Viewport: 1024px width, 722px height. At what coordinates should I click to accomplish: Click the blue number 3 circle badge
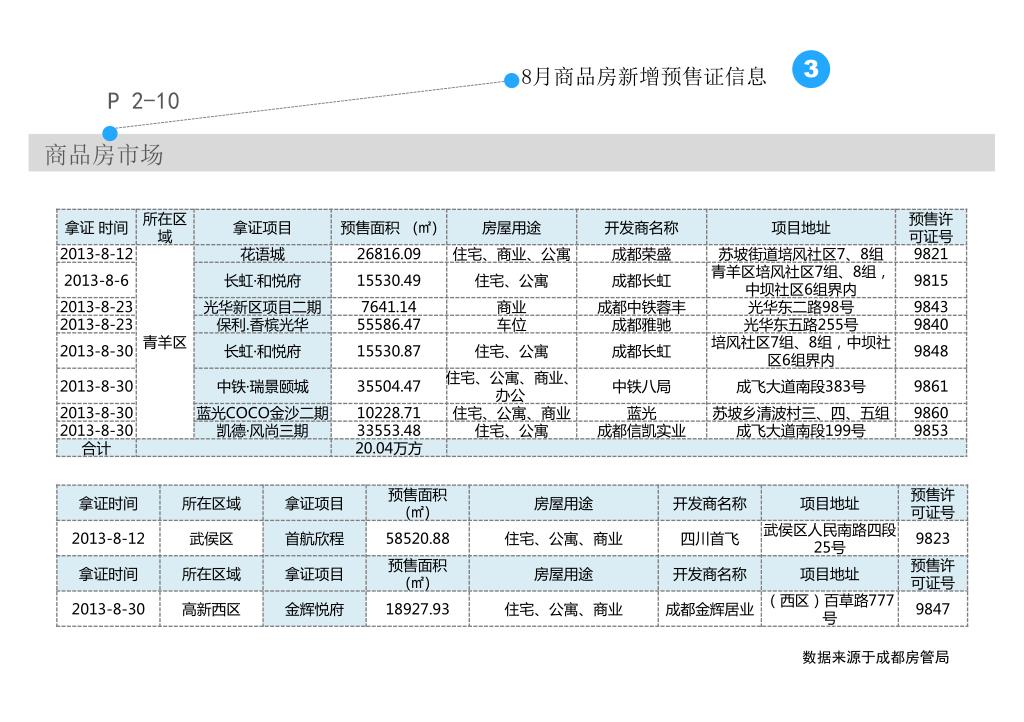[x=810, y=69]
